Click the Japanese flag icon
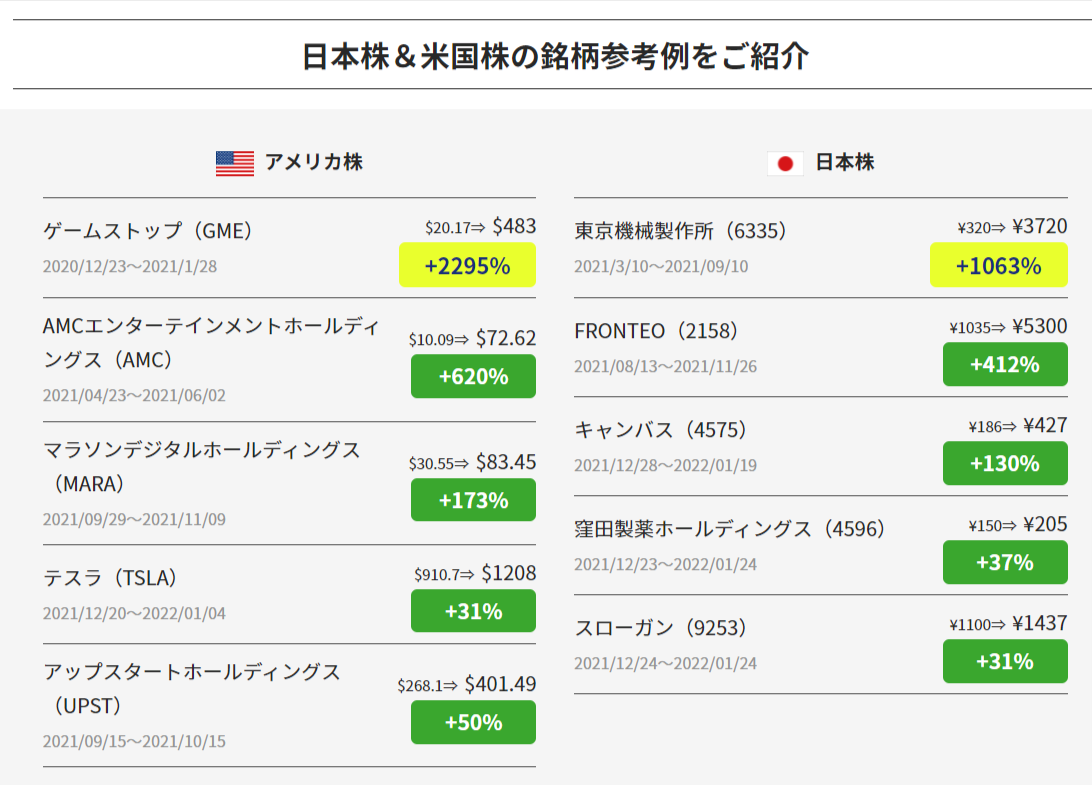Image resolution: width=1092 pixels, height=785 pixels. click(785, 164)
